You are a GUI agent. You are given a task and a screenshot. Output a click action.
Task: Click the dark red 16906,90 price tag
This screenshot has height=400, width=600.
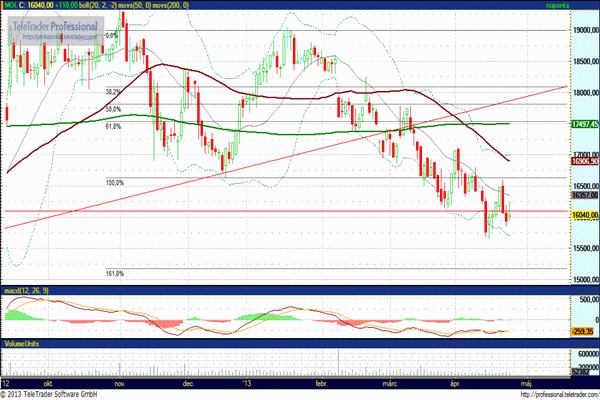click(x=584, y=160)
